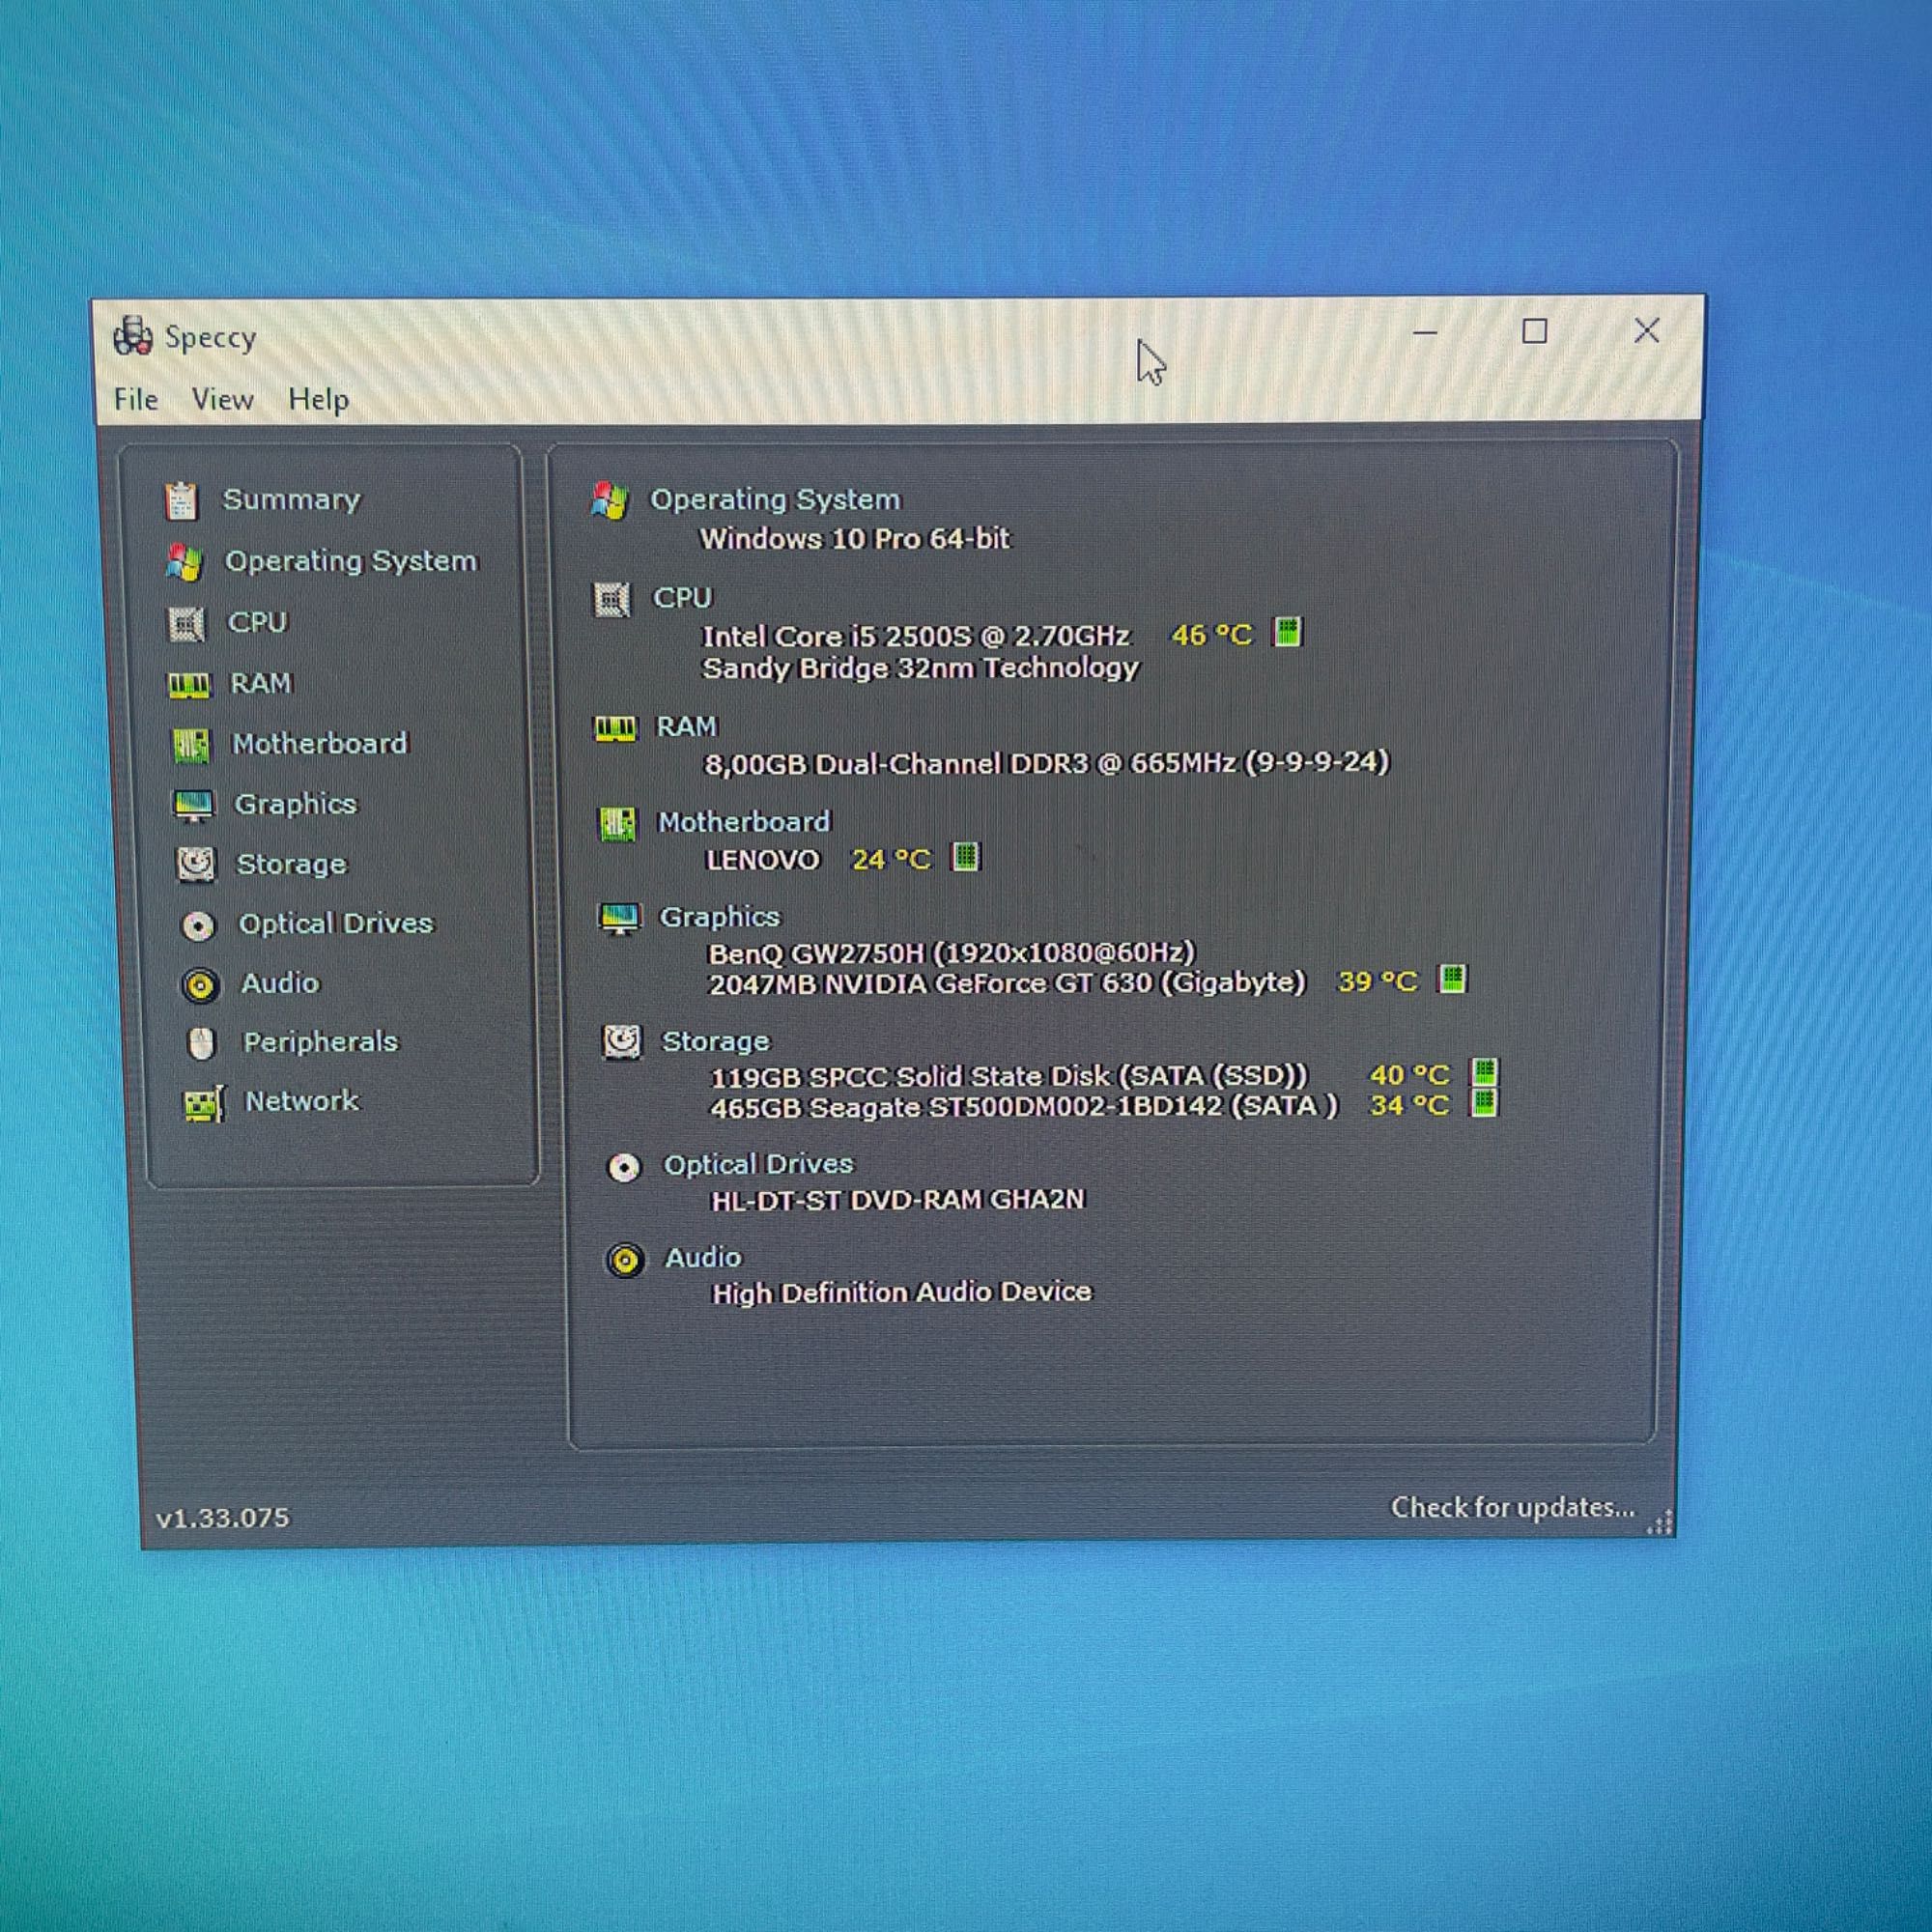
Task: Click the Network card icon in sidebar
Action: point(205,1104)
